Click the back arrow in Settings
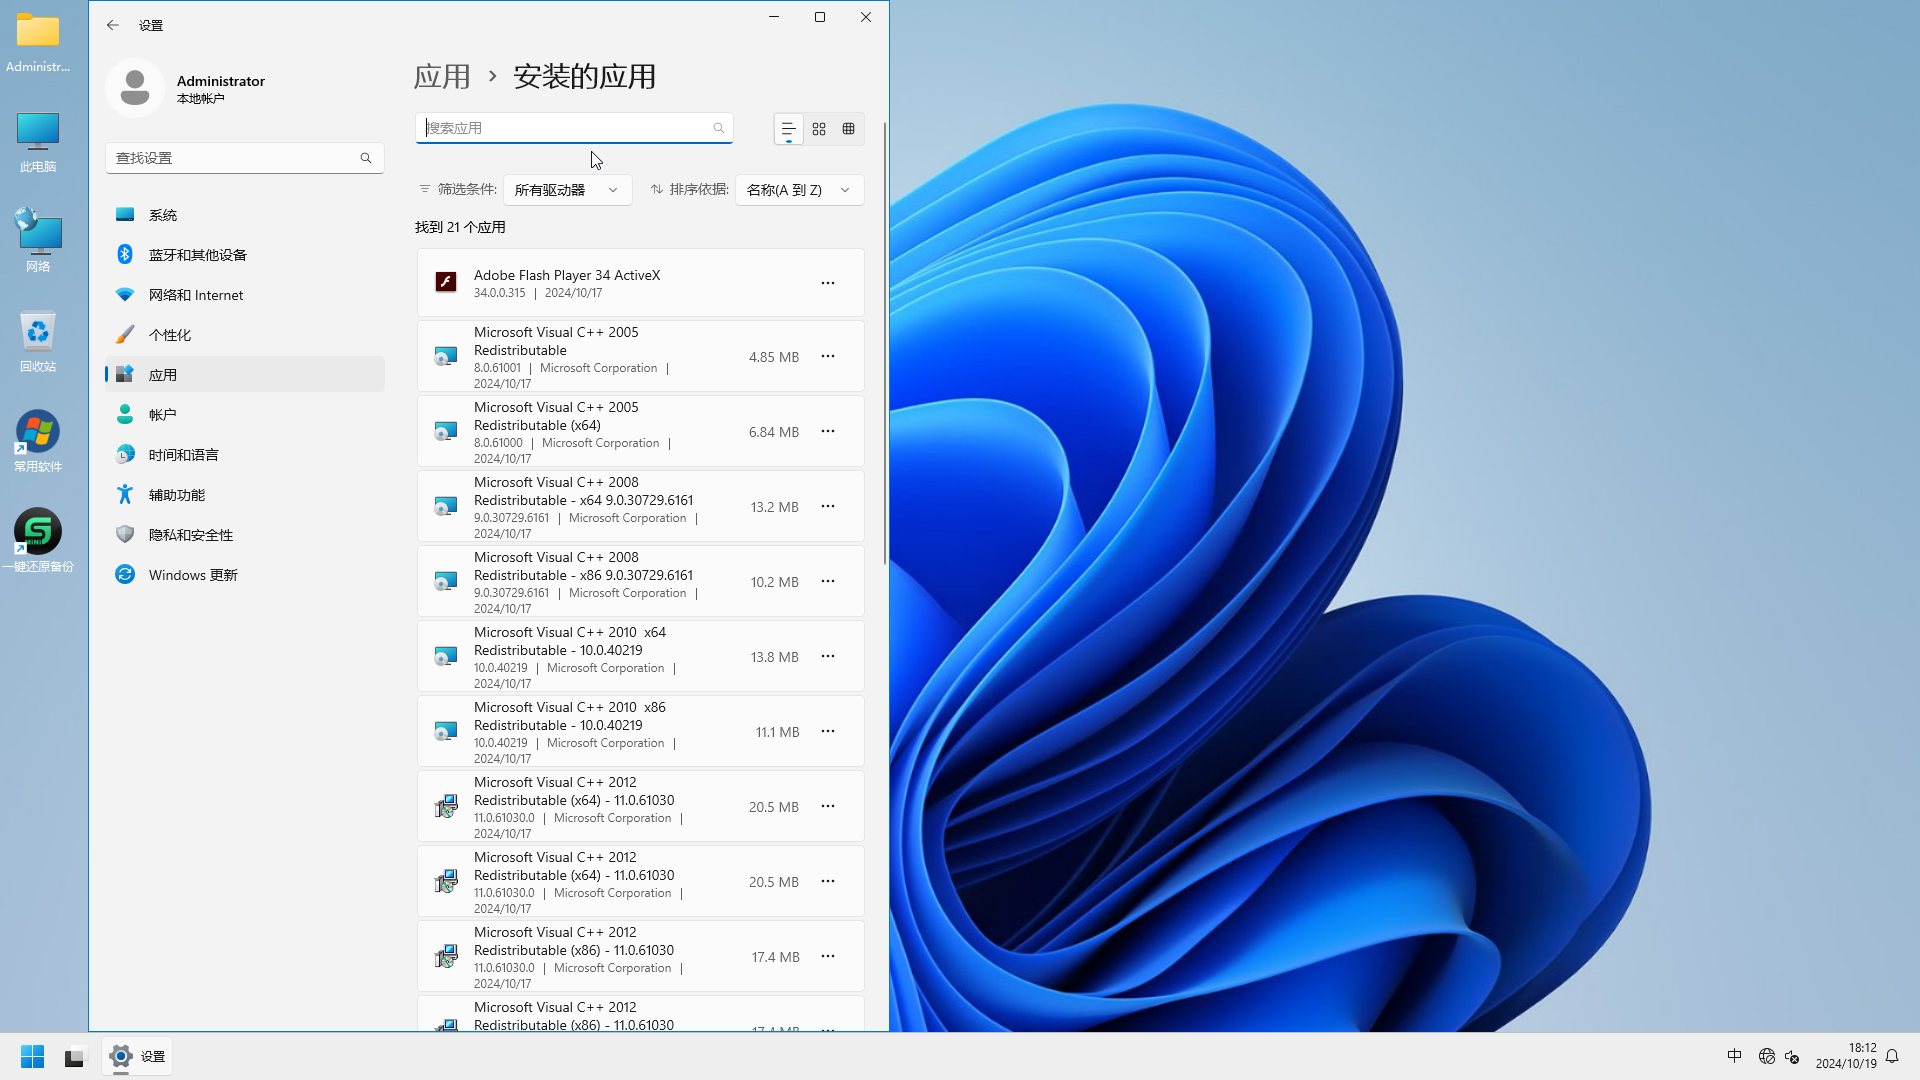Viewport: 1920px width, 1080px height. point(113,25)
